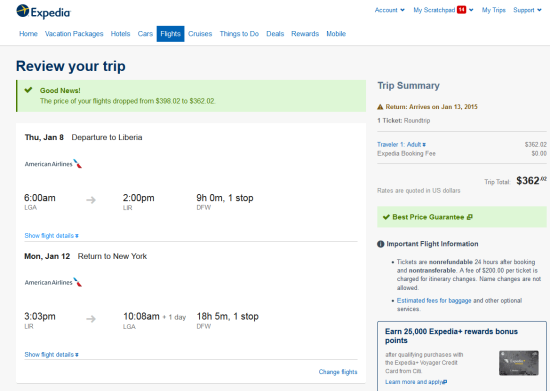Click the Important Flight Information info icon
This screenshot has height=391, width=550.
coord(381,244)
